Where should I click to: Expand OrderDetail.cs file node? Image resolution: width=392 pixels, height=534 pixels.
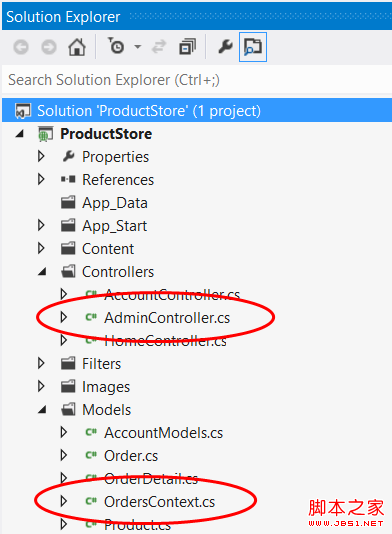tap(63, 478)
